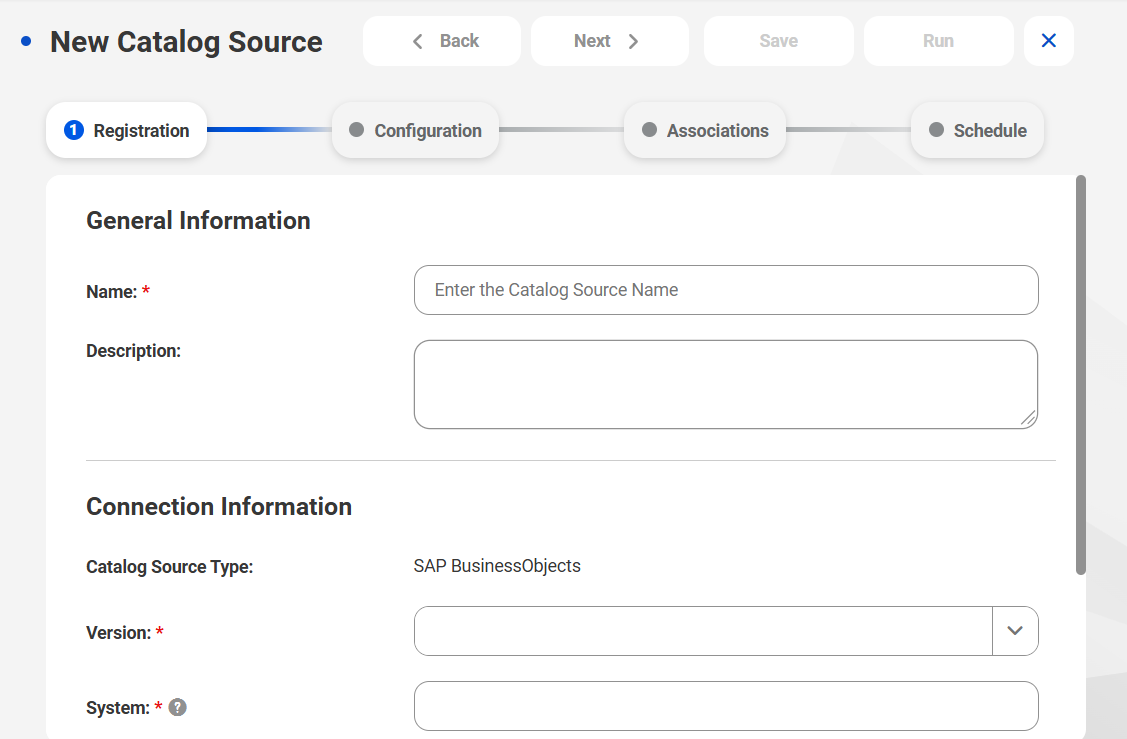This screenshot has height=739, width=1127.
Task: Click the Connection Information heading
Action: pyautogui.click(x=219, y=507)
